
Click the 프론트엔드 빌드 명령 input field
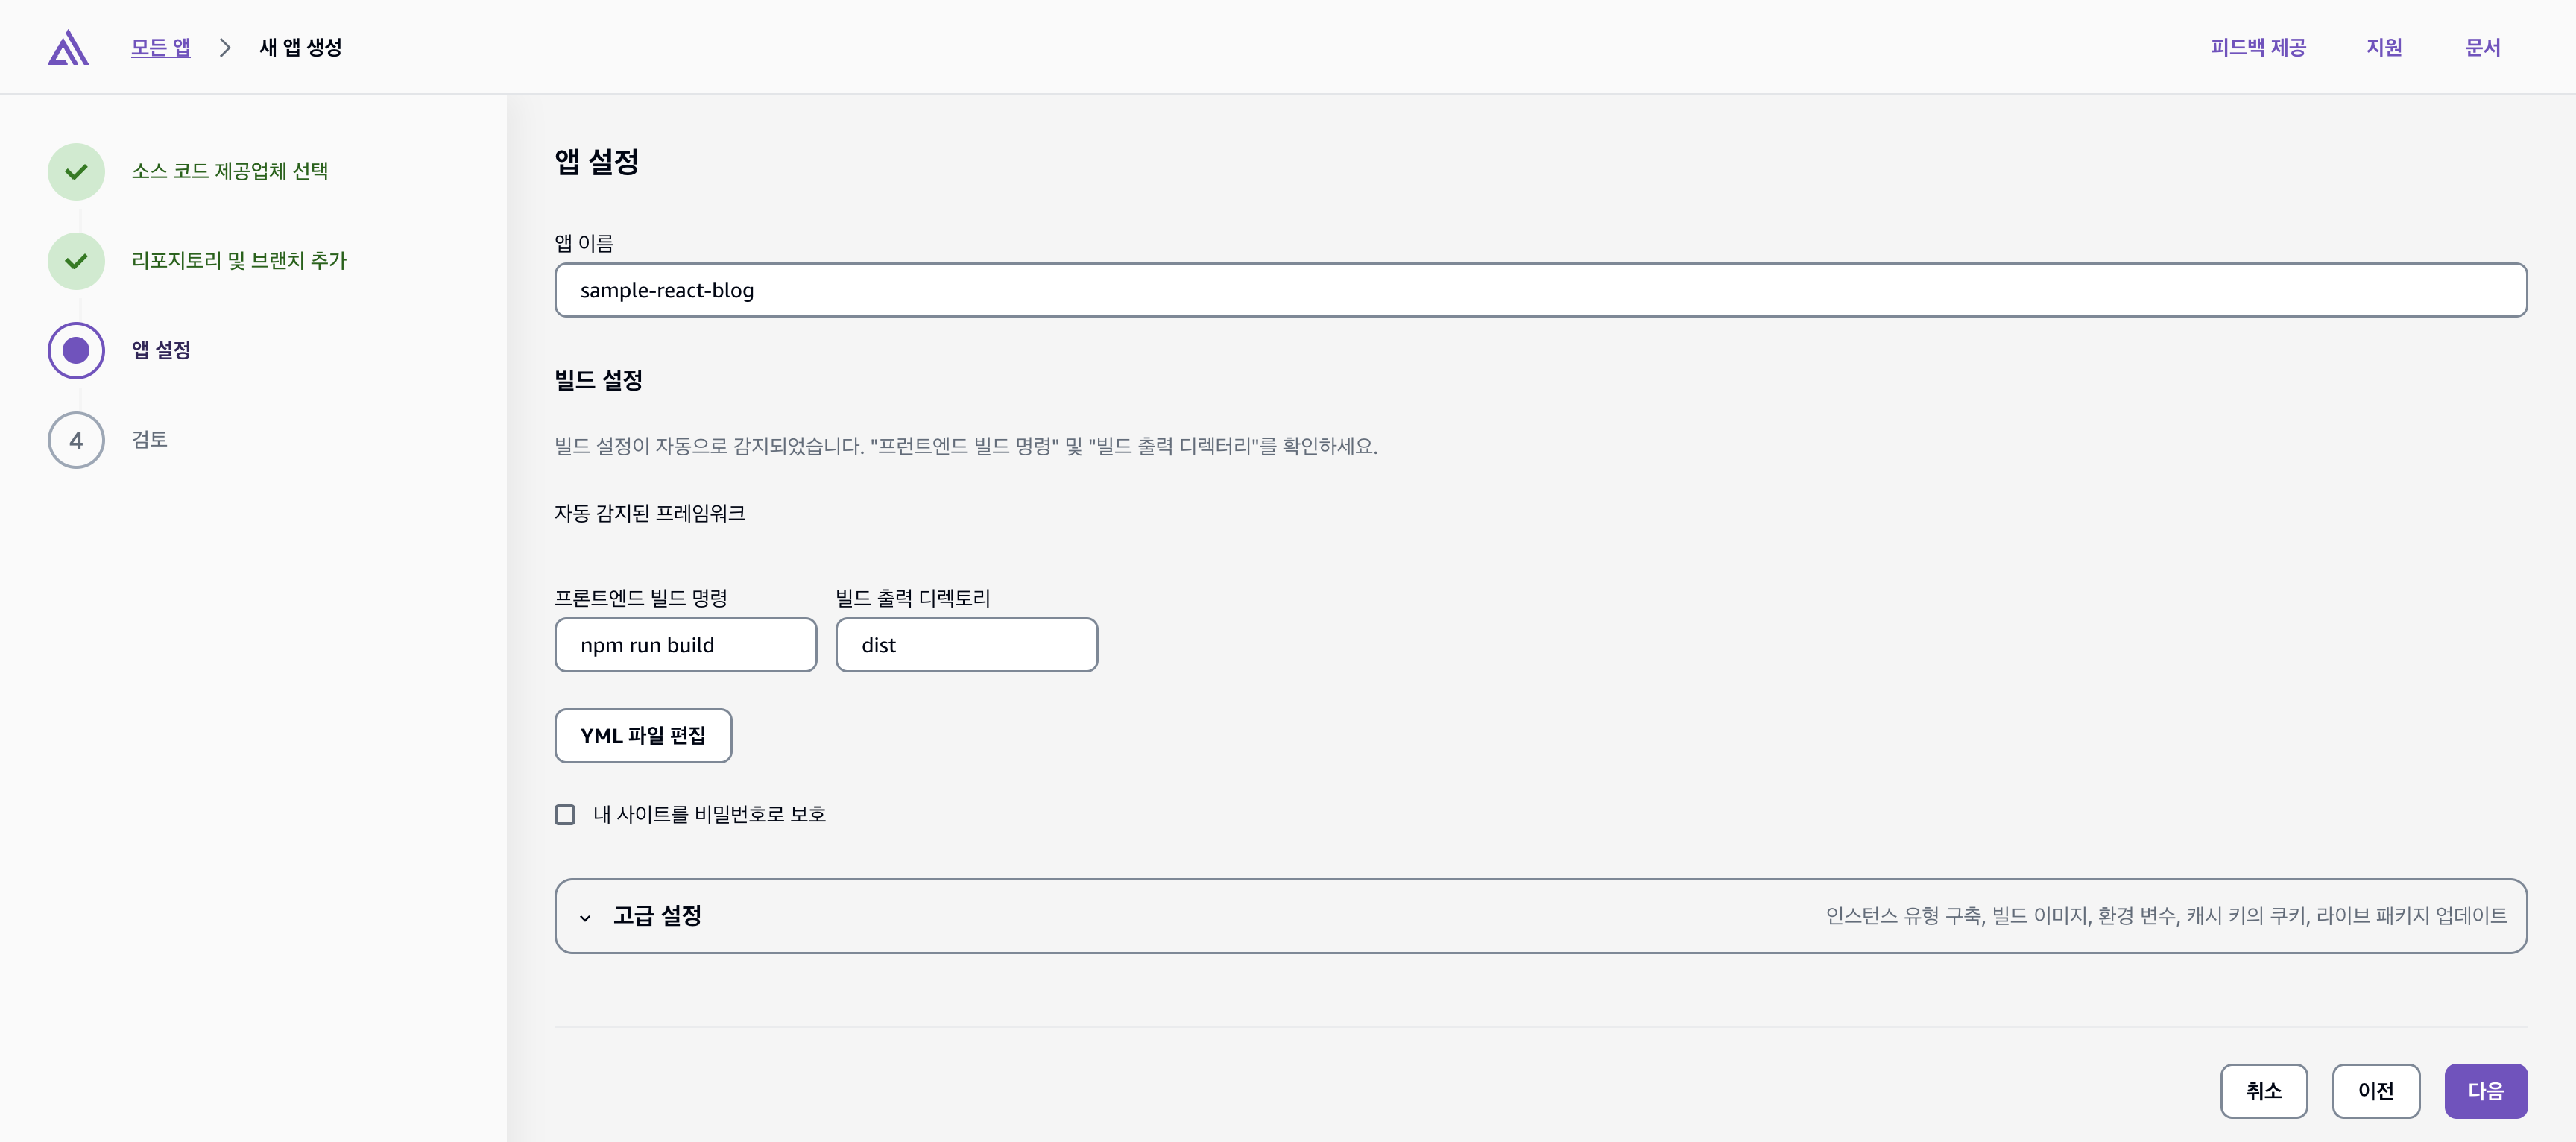[685, 645]
